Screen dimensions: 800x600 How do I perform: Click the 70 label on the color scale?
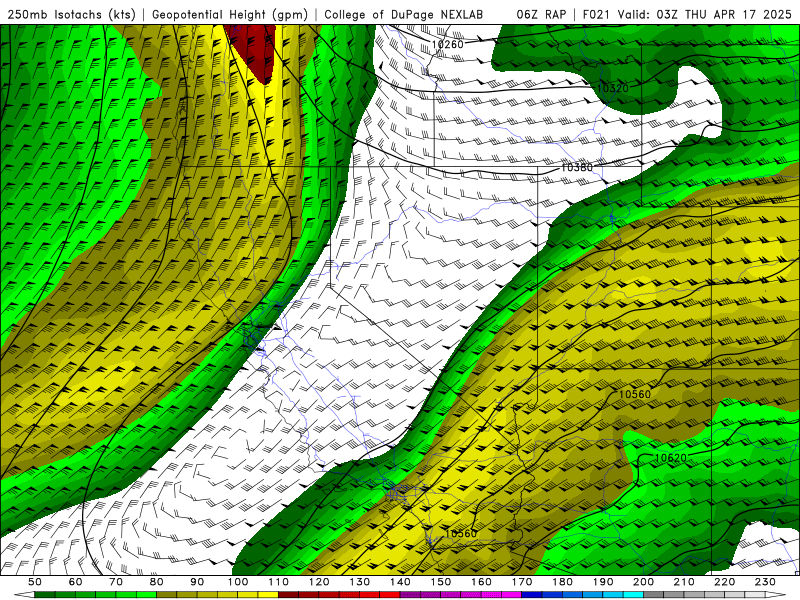pyautogui.click(x=116, y=582)
